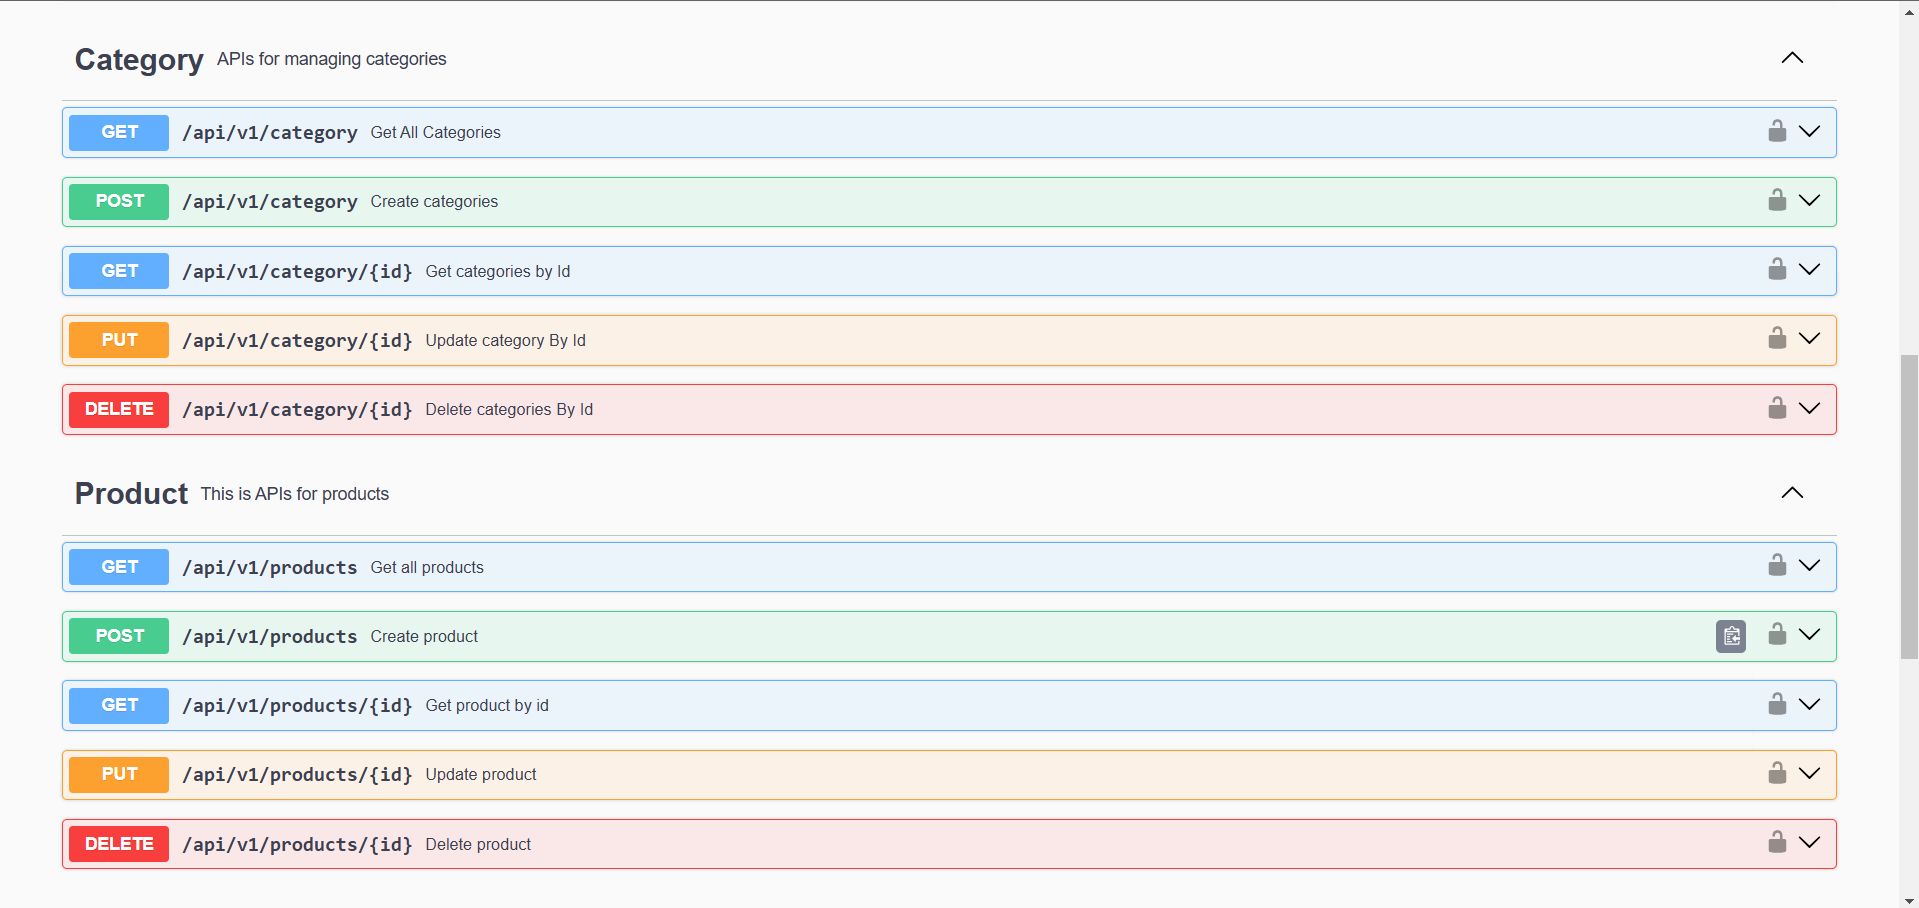Collapse the Category section

(1791, 57)
